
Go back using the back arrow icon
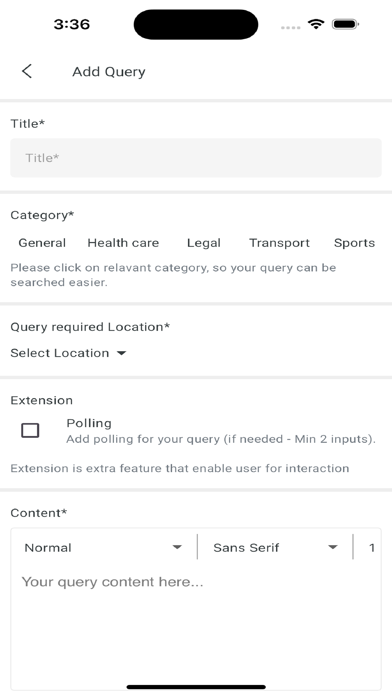pos(27,71)
